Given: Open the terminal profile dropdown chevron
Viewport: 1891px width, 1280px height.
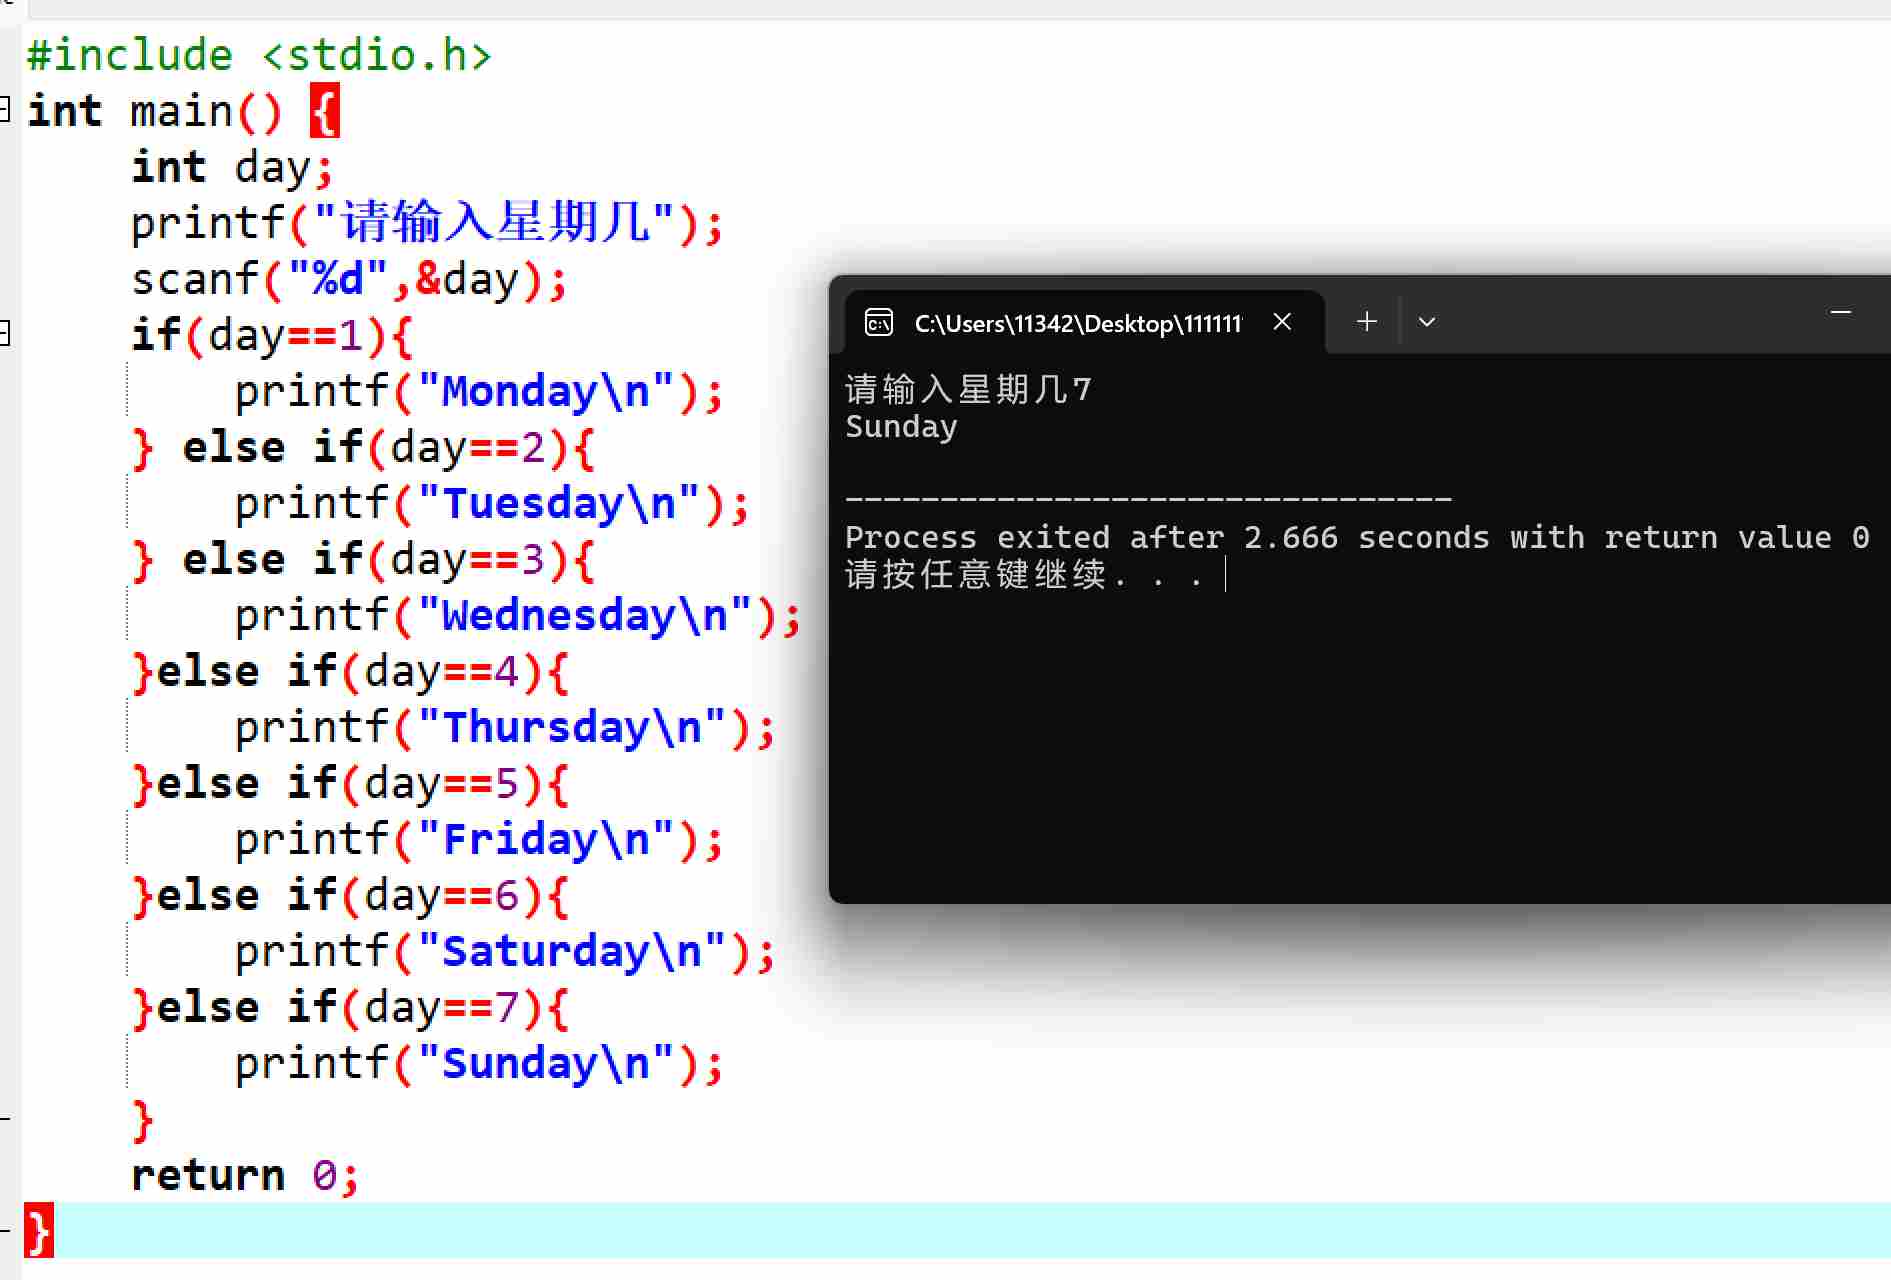Looking at the screenshot, I should coord(1427,322).
